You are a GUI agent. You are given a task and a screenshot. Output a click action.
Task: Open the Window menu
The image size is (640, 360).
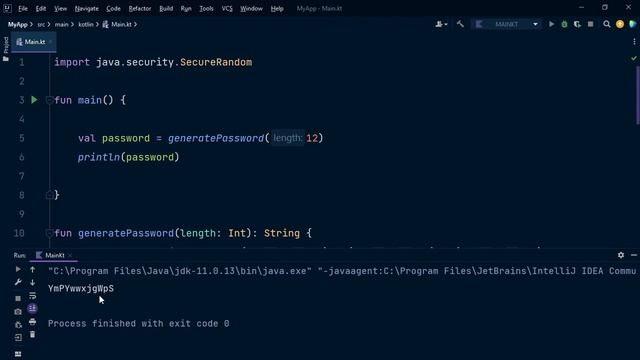[251, 8]
